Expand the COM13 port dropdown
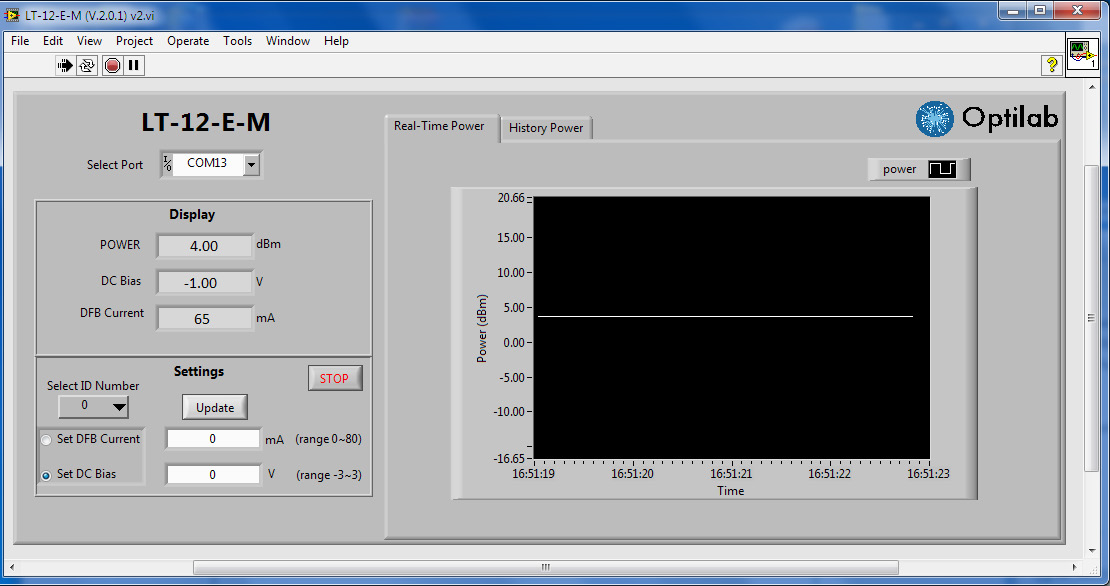This screenshot has height=586, width=1110. click(252, 164)
